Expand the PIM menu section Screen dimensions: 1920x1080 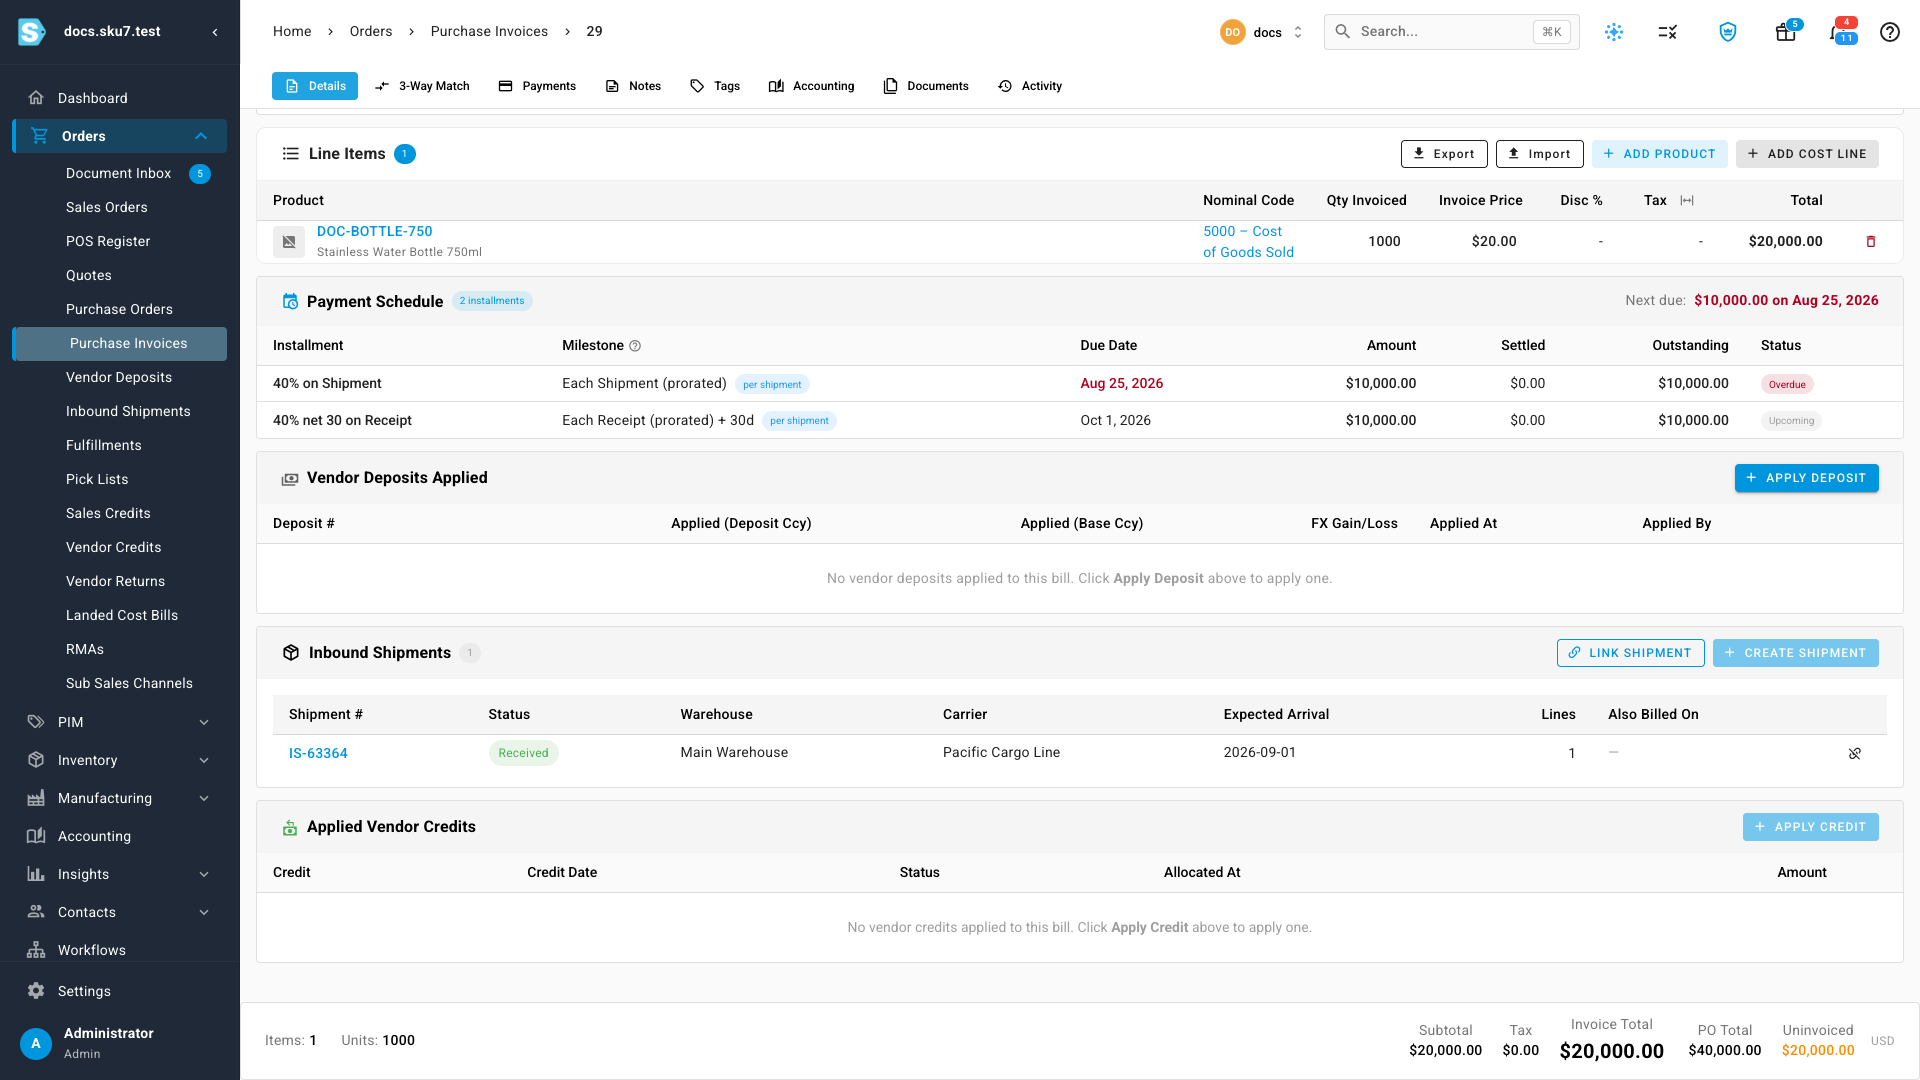tap(204, 722)
